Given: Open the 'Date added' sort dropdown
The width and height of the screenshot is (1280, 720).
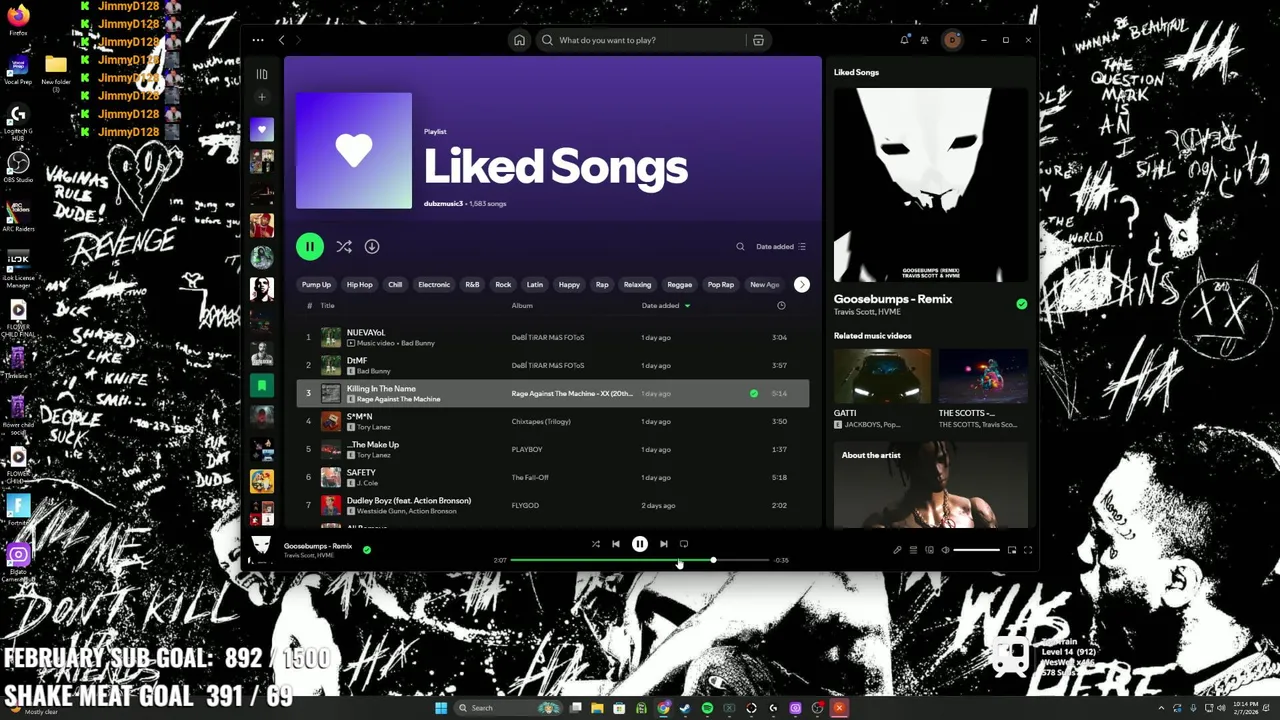Looking at the screenshot, I should (x=781, y=246).
